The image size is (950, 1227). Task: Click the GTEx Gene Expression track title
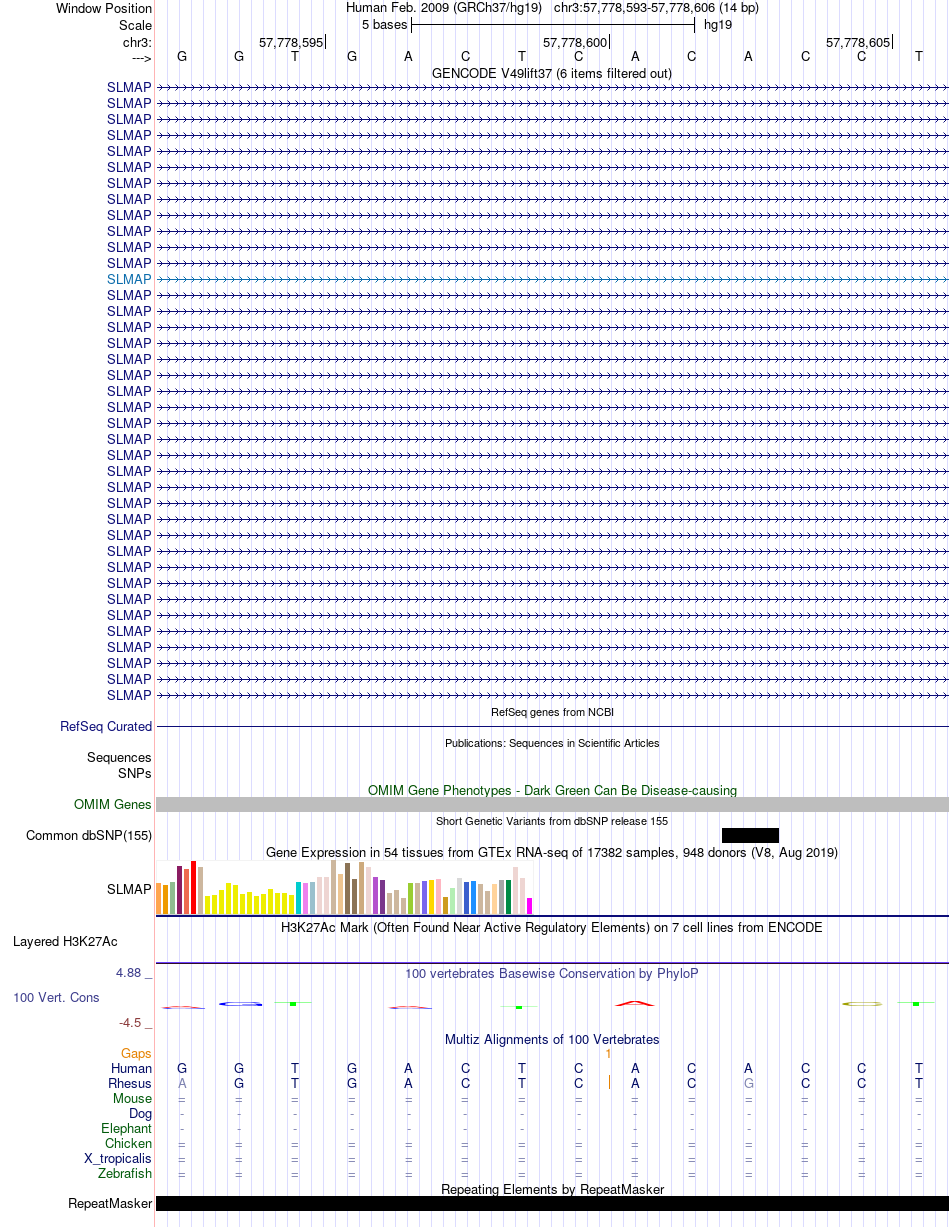tap(552, 853)
